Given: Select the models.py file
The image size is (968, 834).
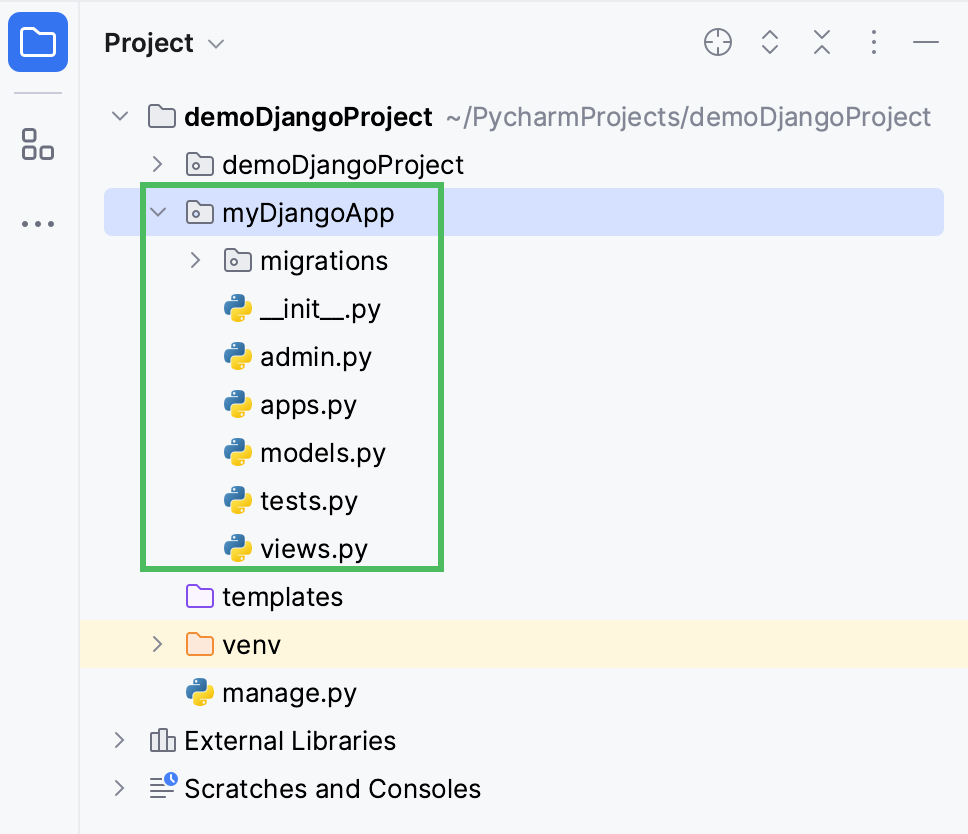Looking at the screenshot, I should [x=321, y=452].
